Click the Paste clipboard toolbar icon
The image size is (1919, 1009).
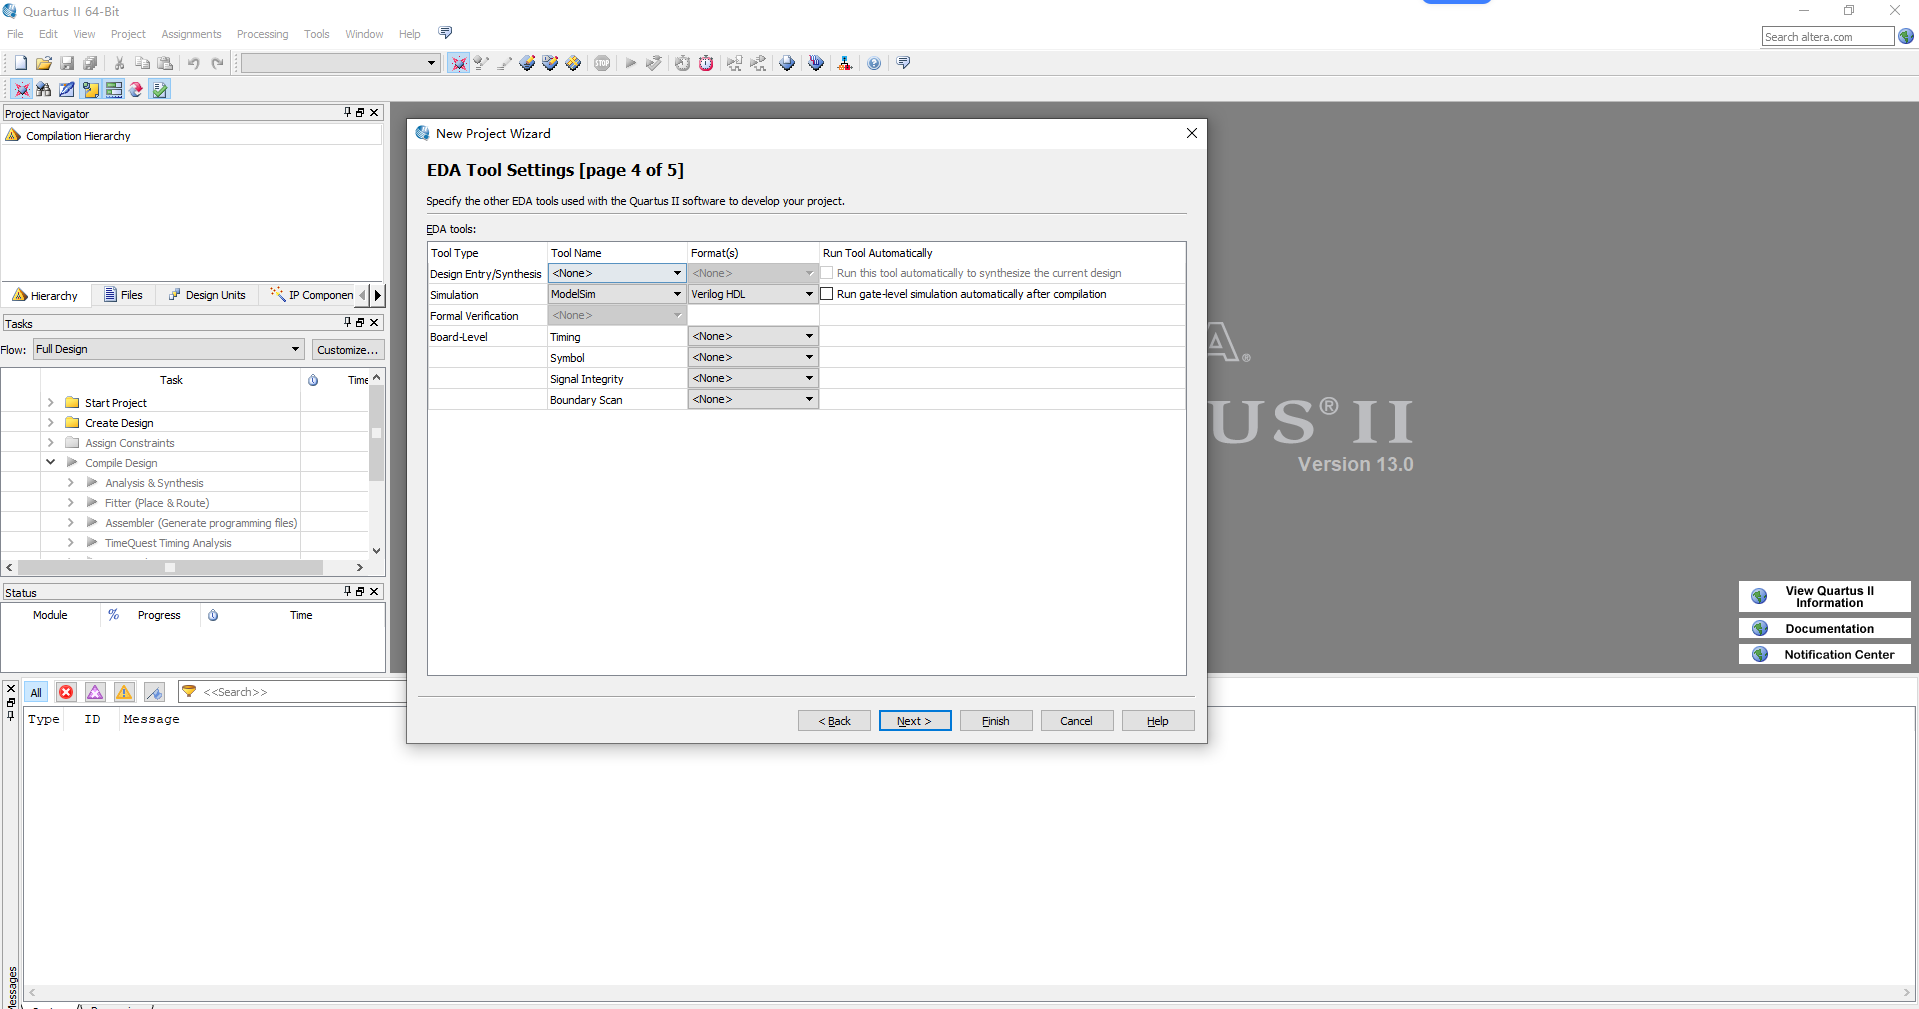click(x=165, y=63)
